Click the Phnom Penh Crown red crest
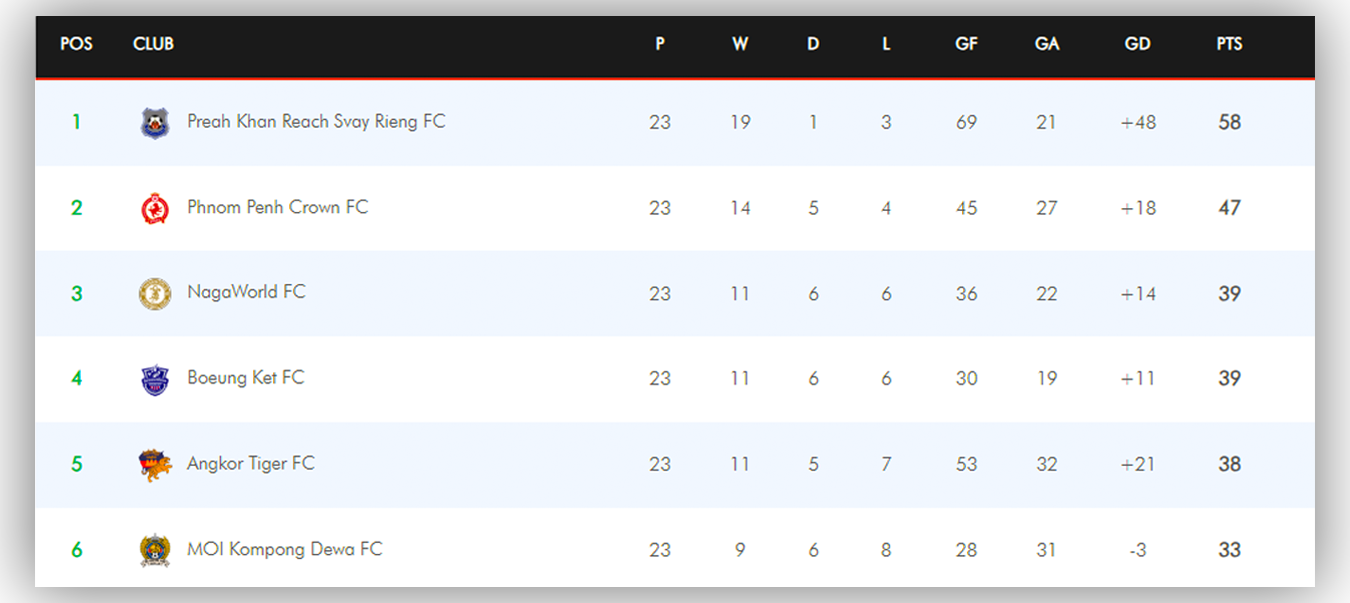 pos(155,208)
